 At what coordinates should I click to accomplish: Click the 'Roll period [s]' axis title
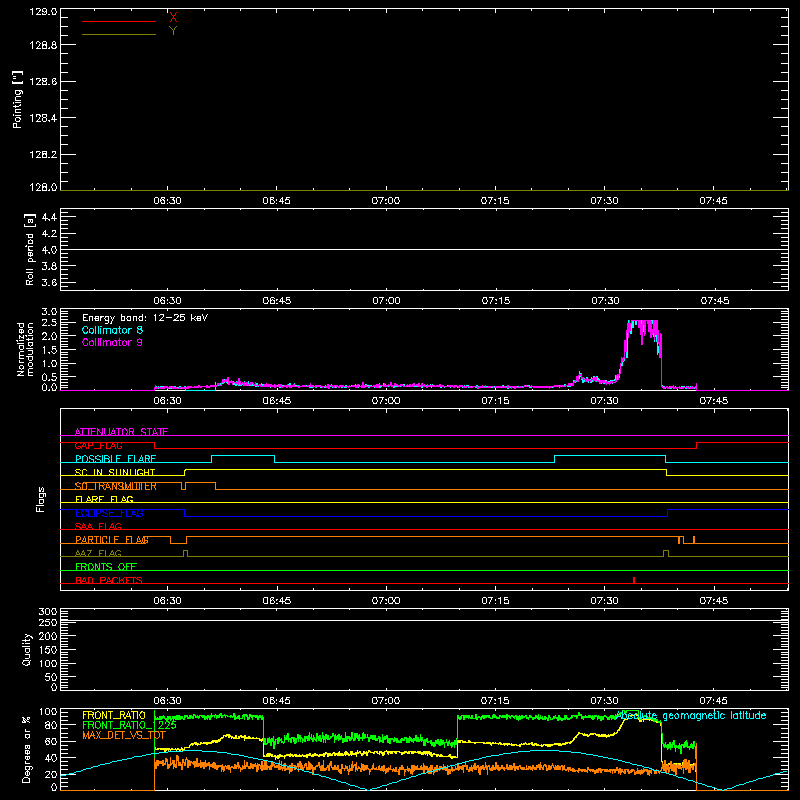pyautogui.click(x=30, y=249)
